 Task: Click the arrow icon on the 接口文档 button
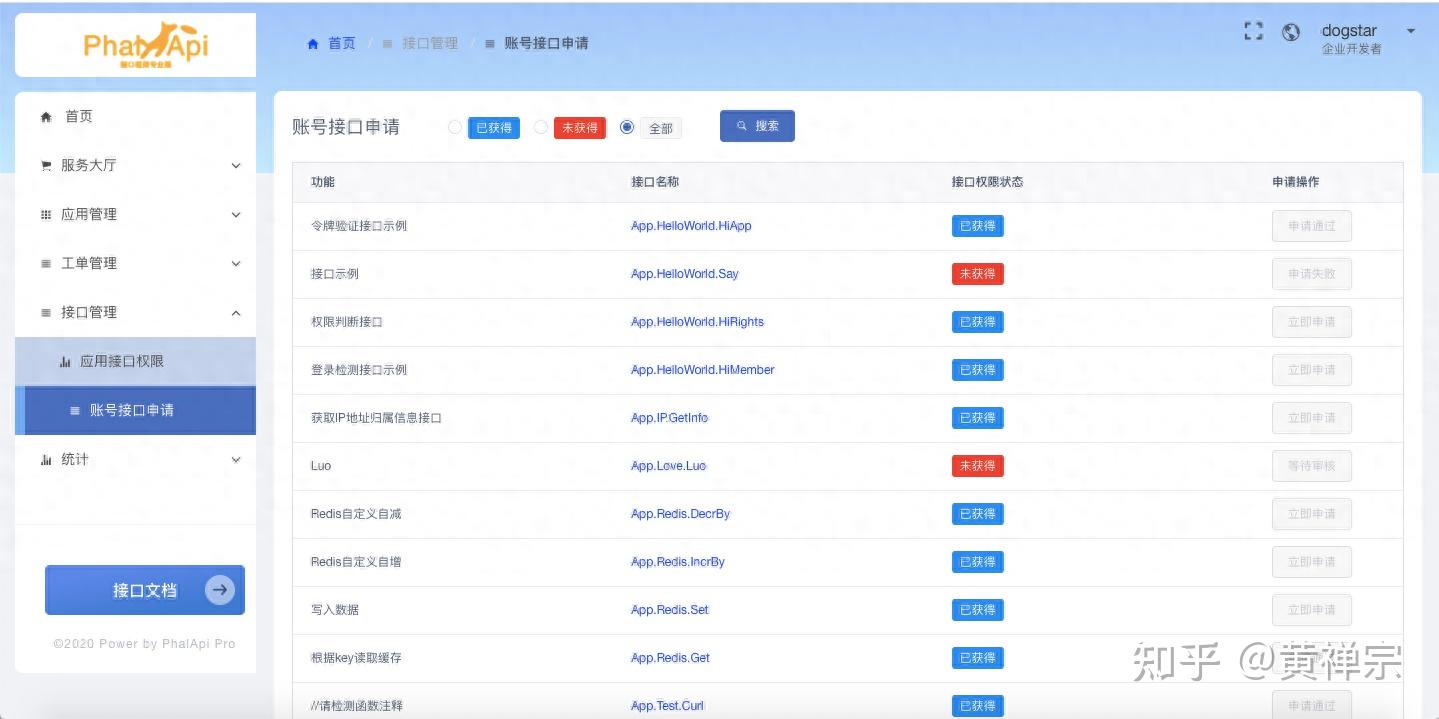[218, 590]
